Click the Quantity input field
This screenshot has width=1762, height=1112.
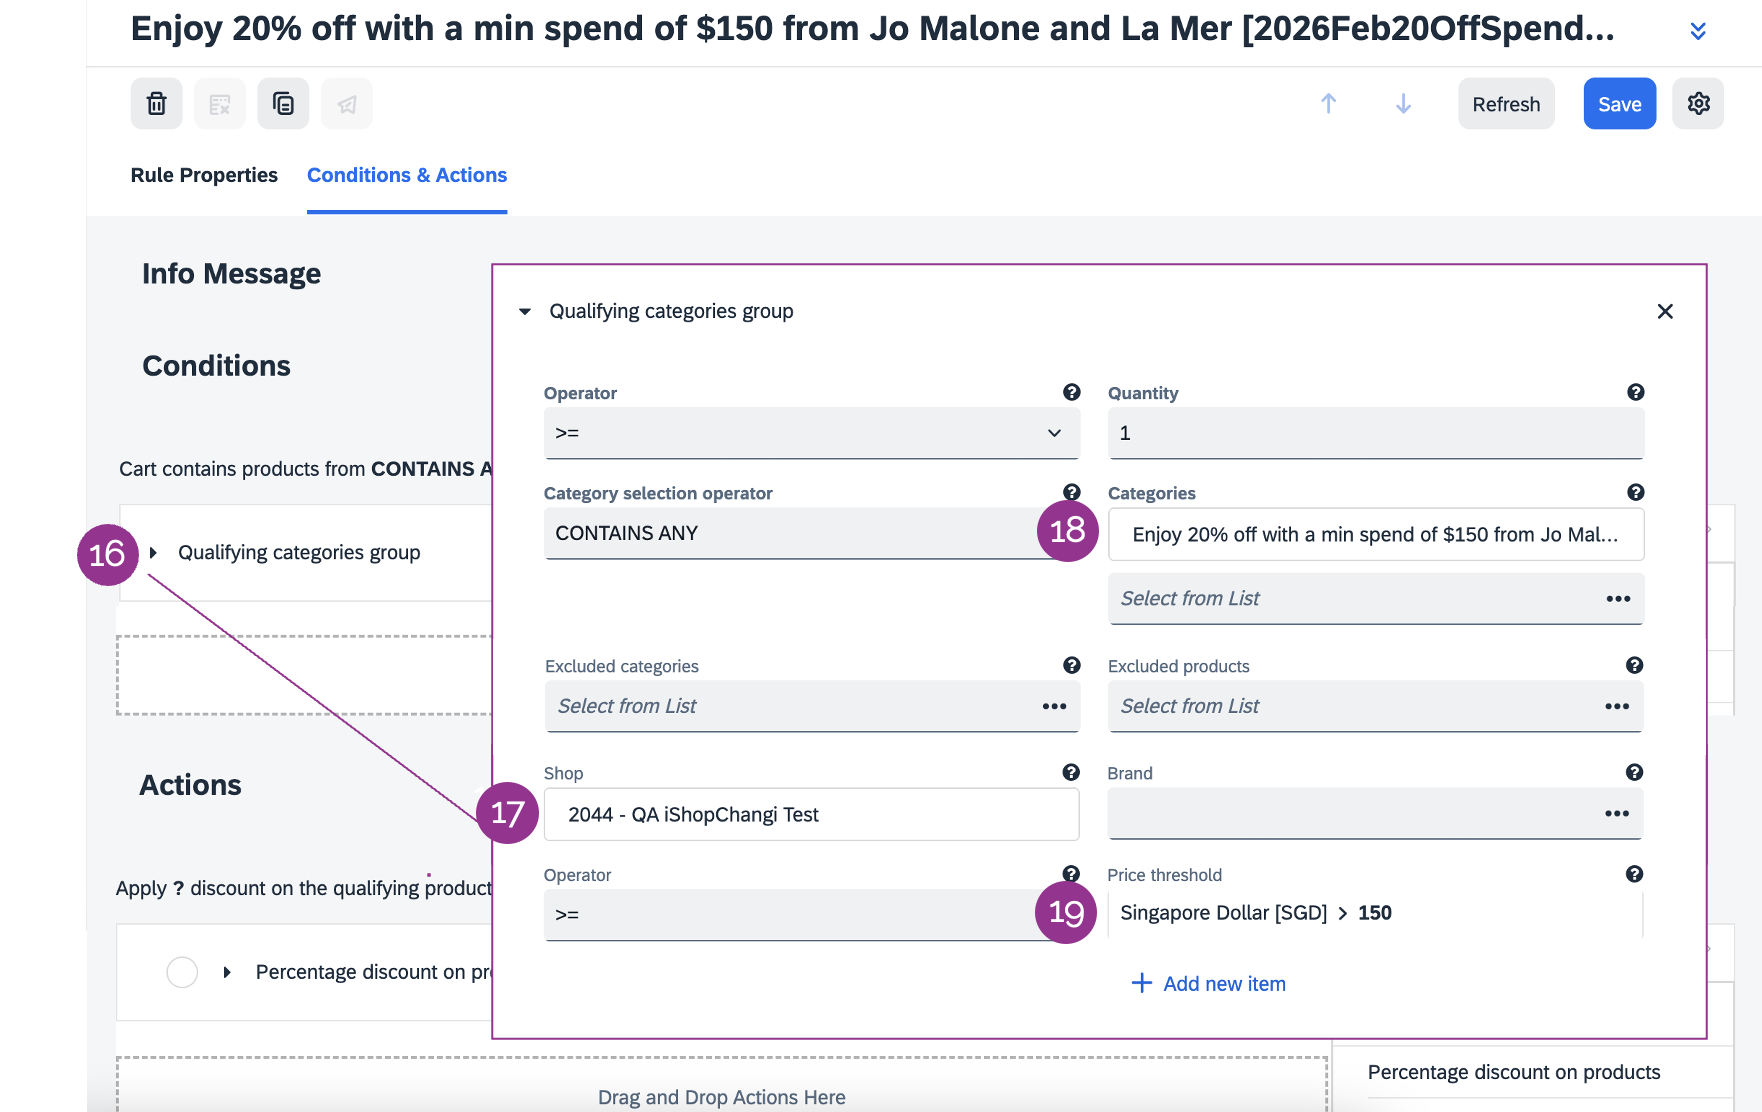(x=1375, y=433)
